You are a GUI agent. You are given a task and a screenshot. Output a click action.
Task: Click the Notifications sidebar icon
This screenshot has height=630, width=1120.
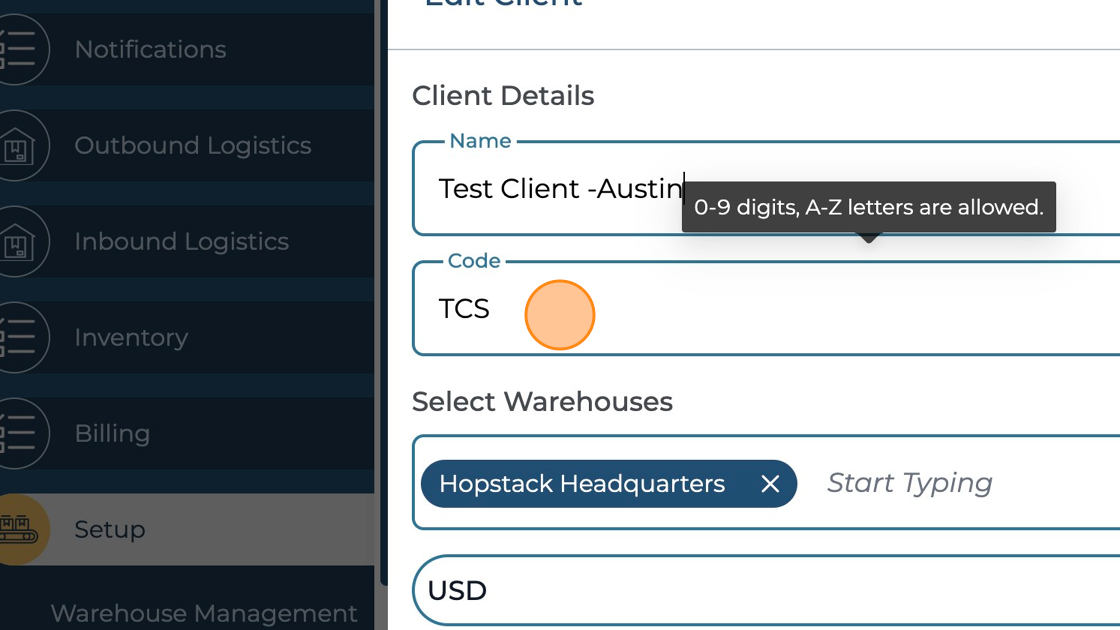pos(18,49)
